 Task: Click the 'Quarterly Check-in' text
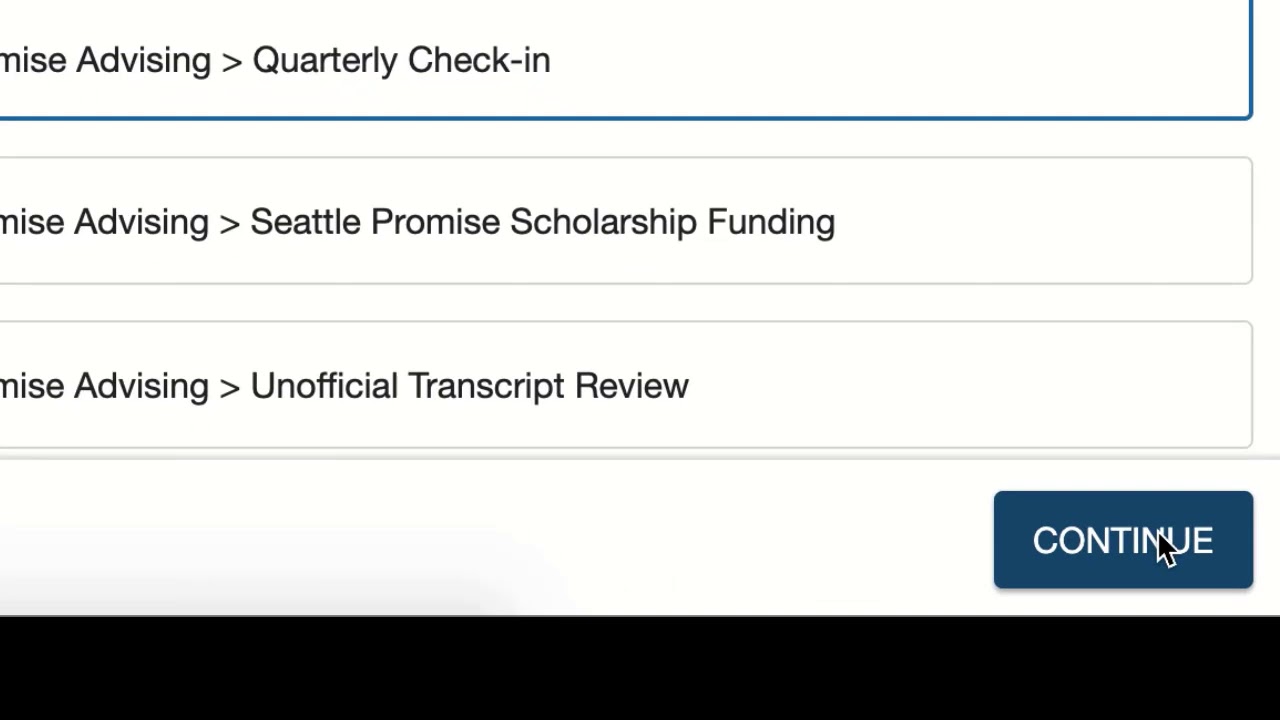400,60
